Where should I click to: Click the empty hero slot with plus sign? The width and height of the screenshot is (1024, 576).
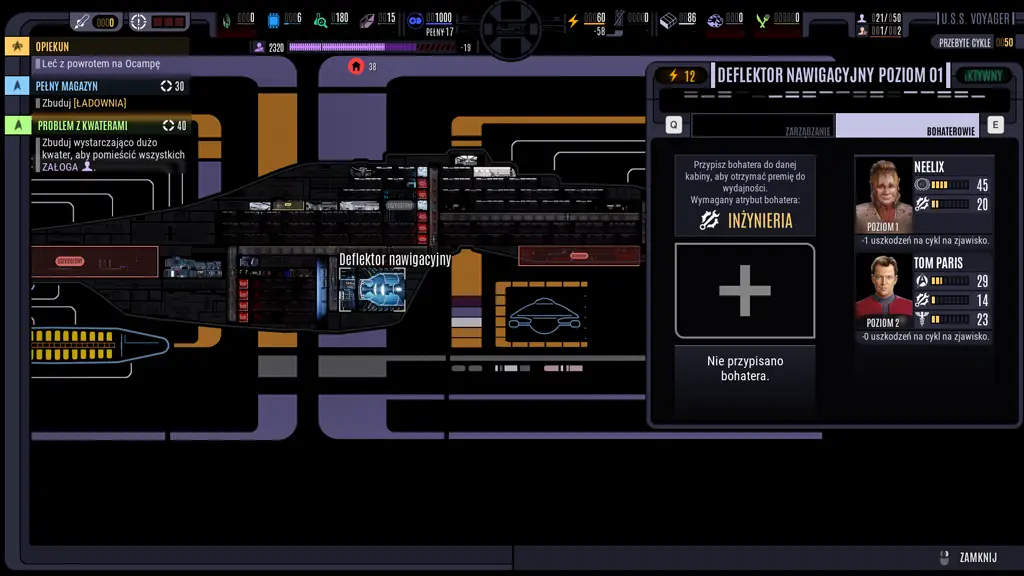pyautogui.click(x=744, y=291)
